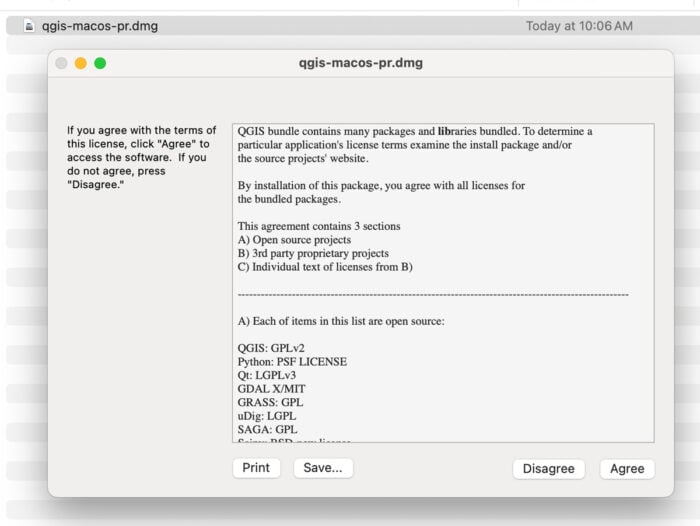Click the 'Today at 10:06 AM' date cell
This screenshot has height=526, width=700.
(579, 26)
